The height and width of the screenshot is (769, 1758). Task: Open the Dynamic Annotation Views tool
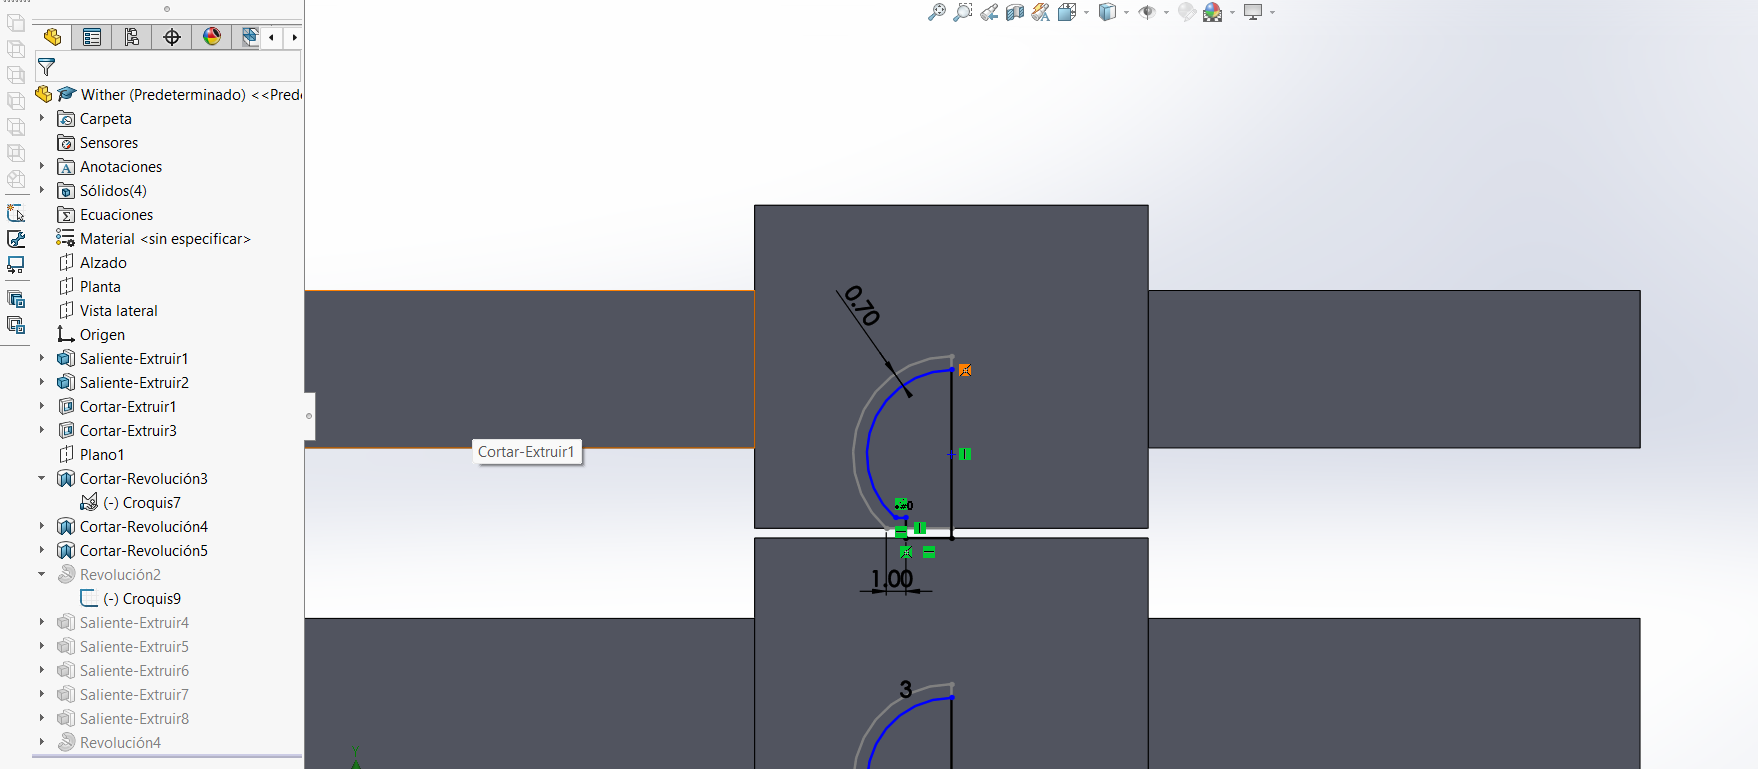[x=1041, y=12]
